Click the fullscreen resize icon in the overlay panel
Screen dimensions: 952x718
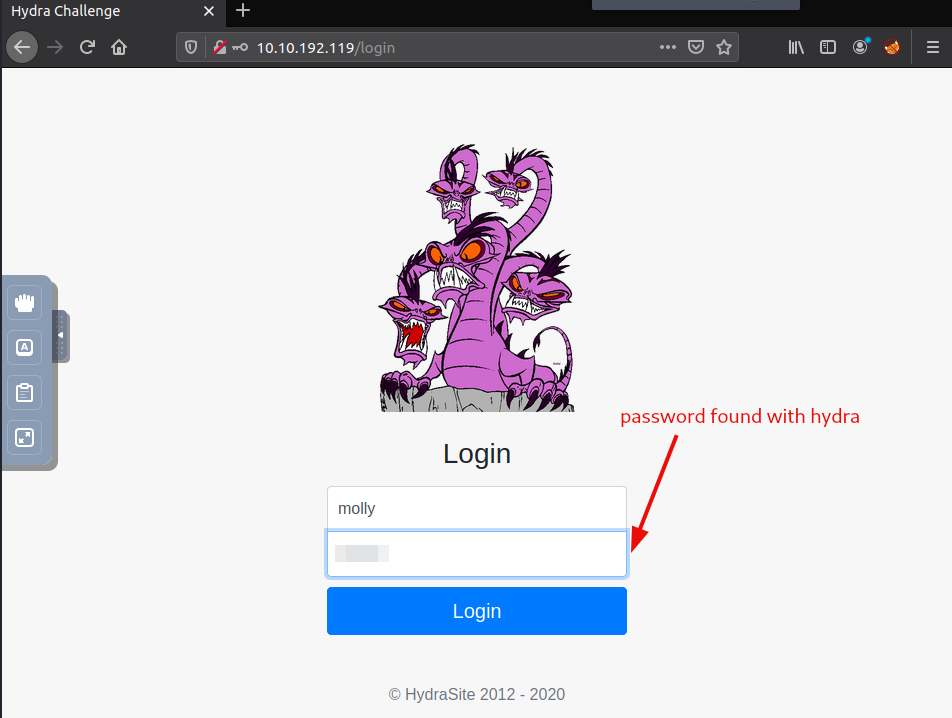(x=24, y=437)
